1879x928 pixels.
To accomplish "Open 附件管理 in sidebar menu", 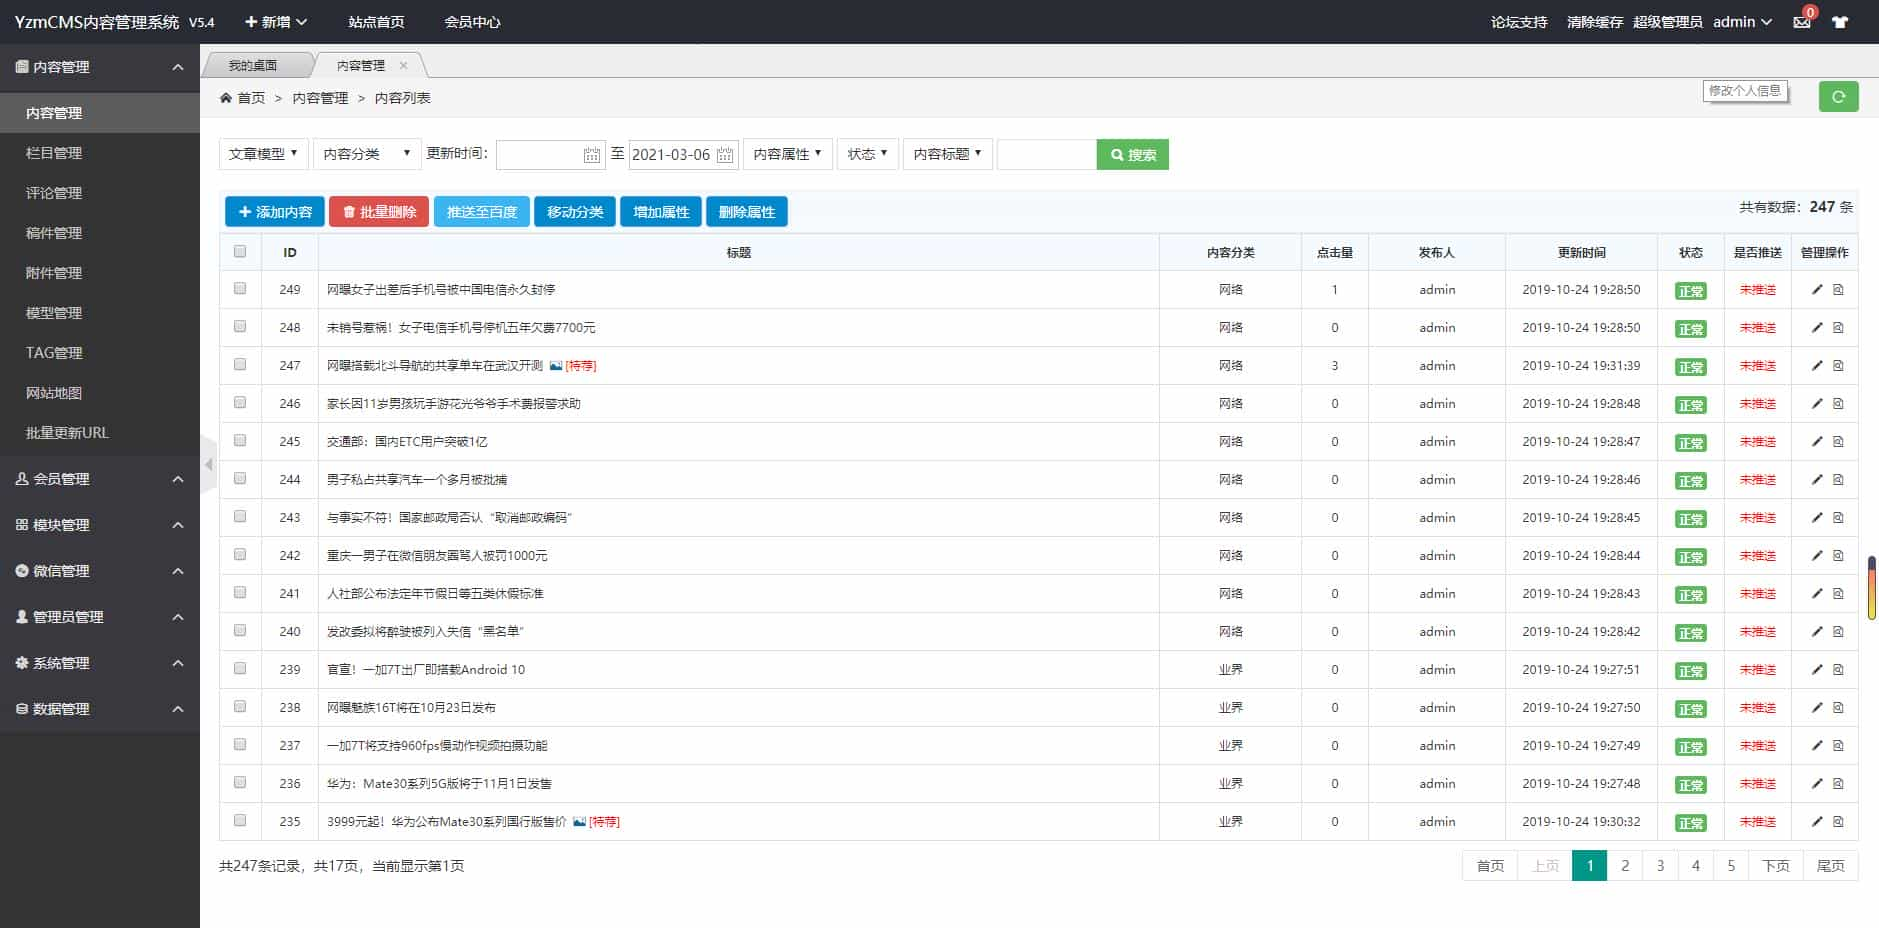I will pos(54,273).
